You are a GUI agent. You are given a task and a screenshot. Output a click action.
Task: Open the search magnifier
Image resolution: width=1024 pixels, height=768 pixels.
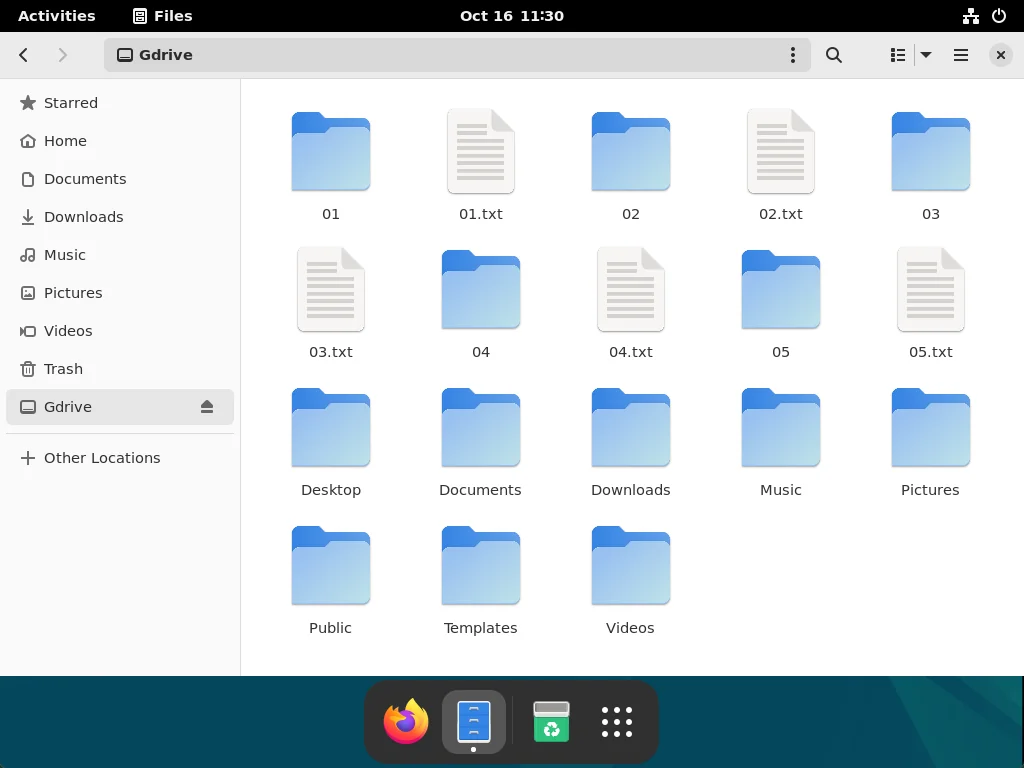833,55
